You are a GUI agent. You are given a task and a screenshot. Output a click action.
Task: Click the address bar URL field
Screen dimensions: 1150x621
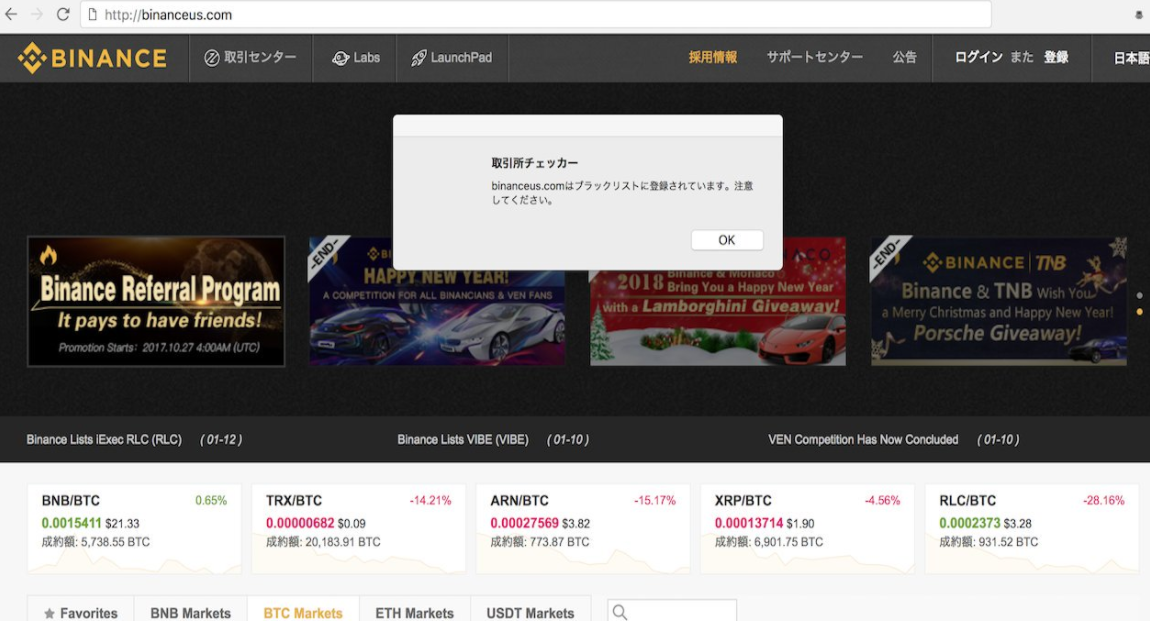point(536,15)
